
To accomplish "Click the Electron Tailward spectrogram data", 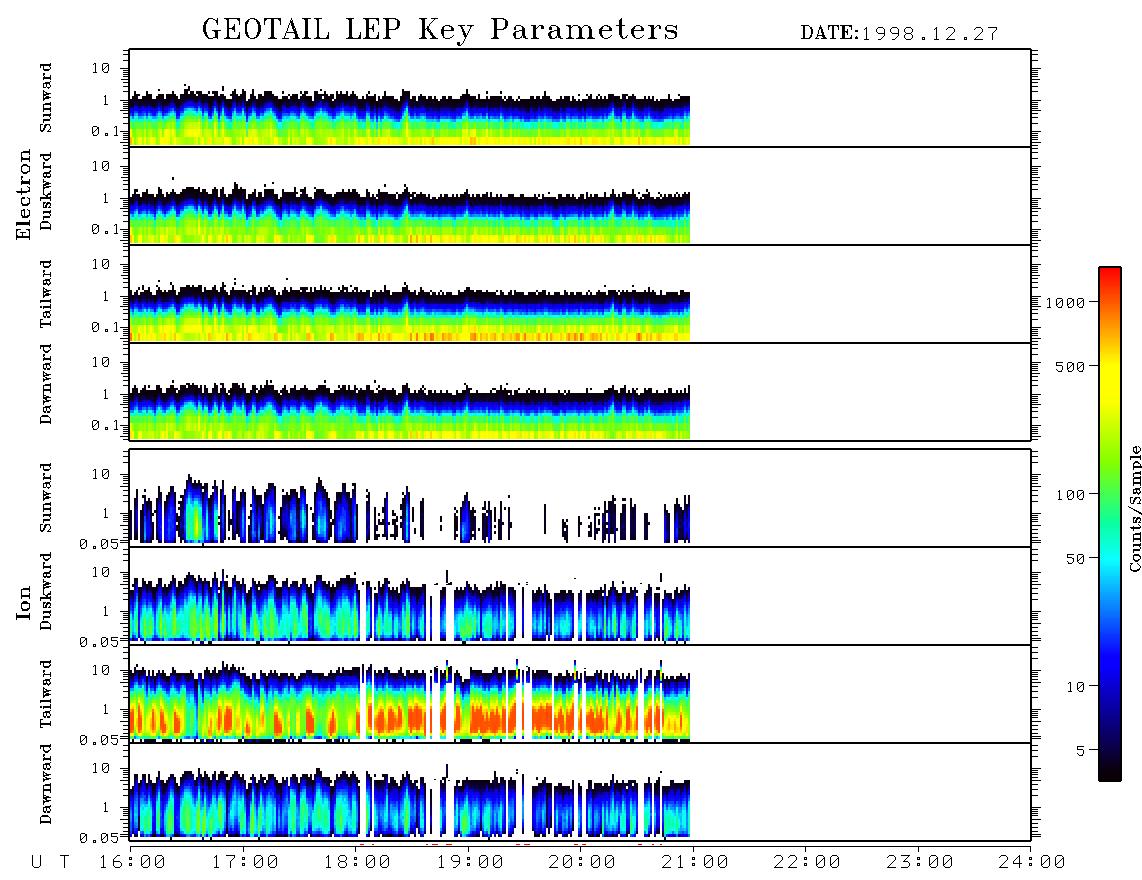I will pos(409,312).
